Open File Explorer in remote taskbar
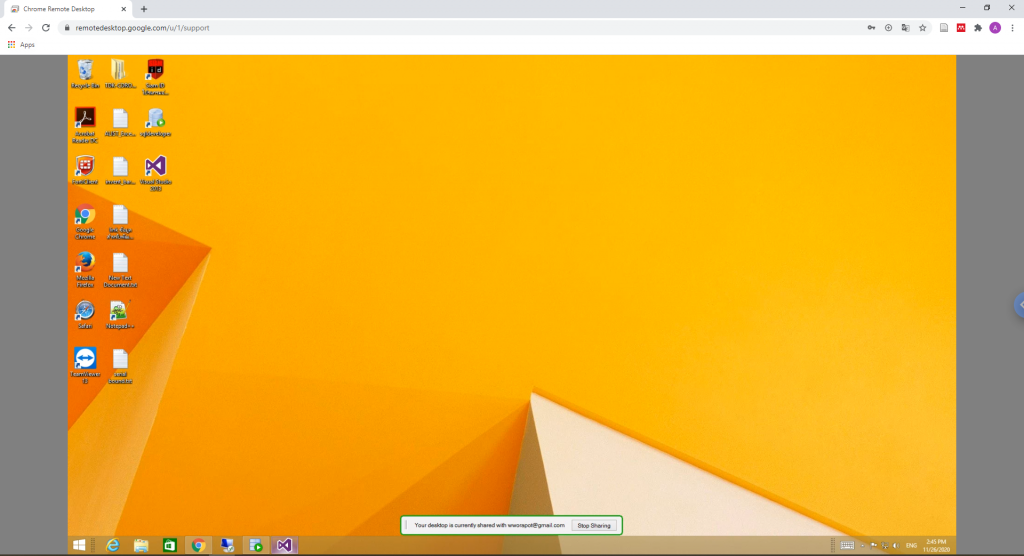1024x556 pixels. pos(141,545)
